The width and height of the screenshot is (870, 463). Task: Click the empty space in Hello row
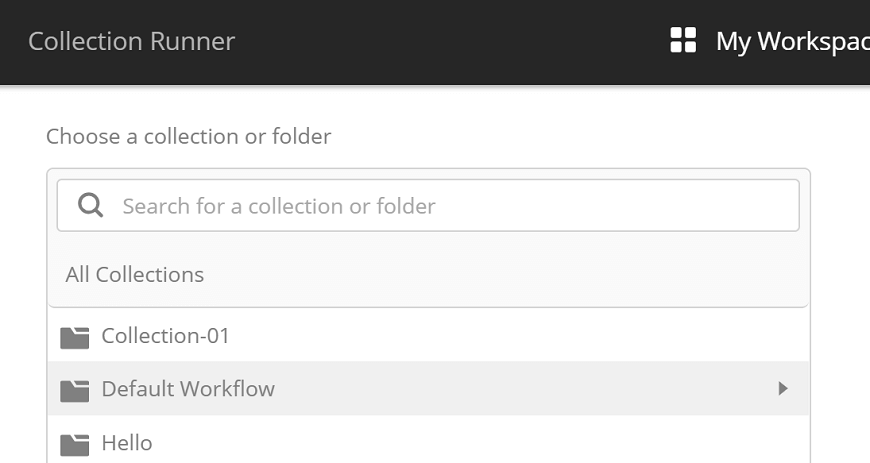tap(477, 443)
